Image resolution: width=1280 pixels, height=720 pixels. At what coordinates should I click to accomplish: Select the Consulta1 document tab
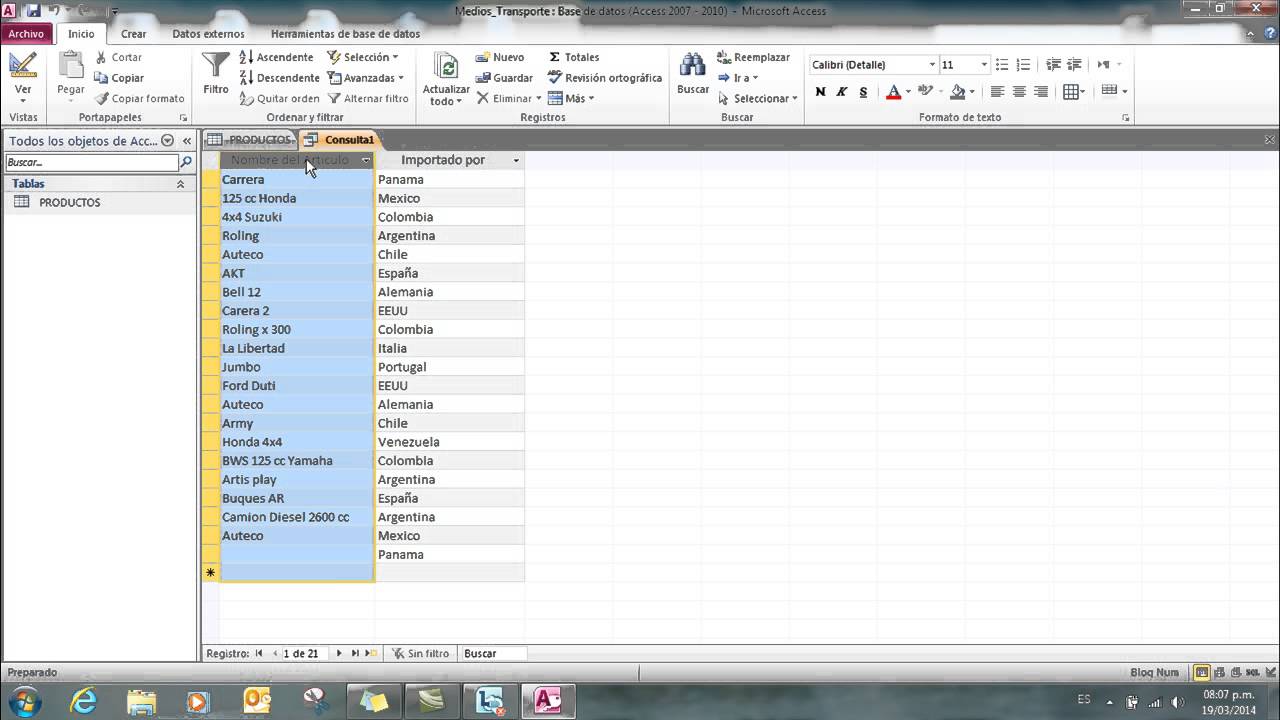340,140
